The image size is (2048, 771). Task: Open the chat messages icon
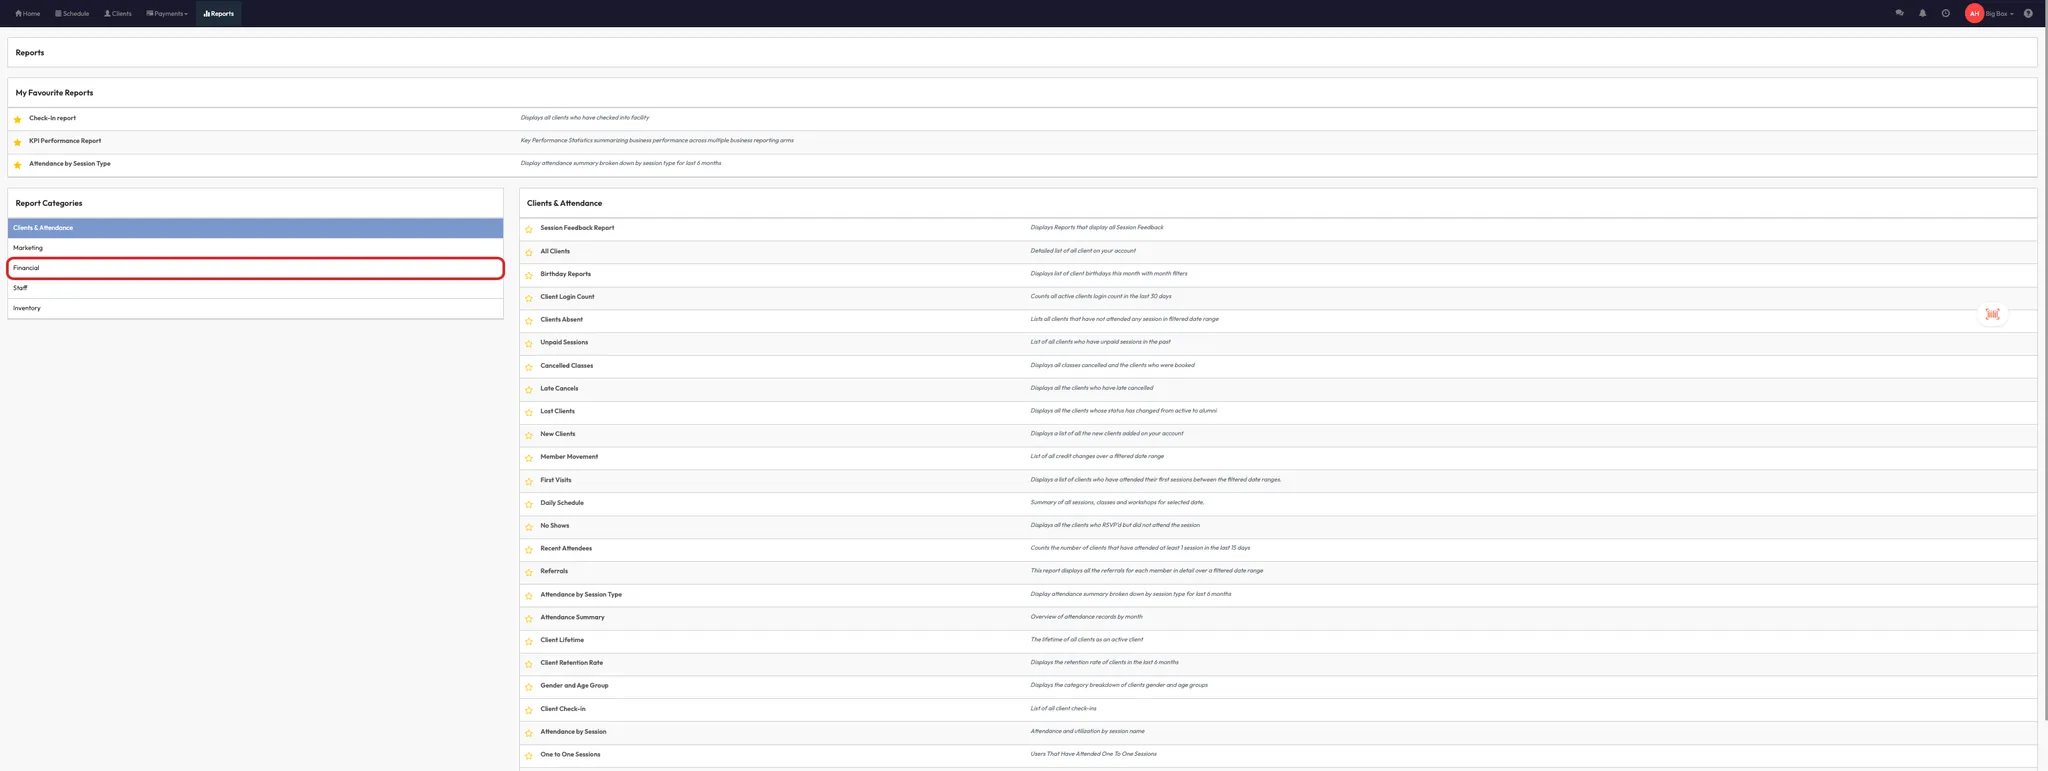1899,14
